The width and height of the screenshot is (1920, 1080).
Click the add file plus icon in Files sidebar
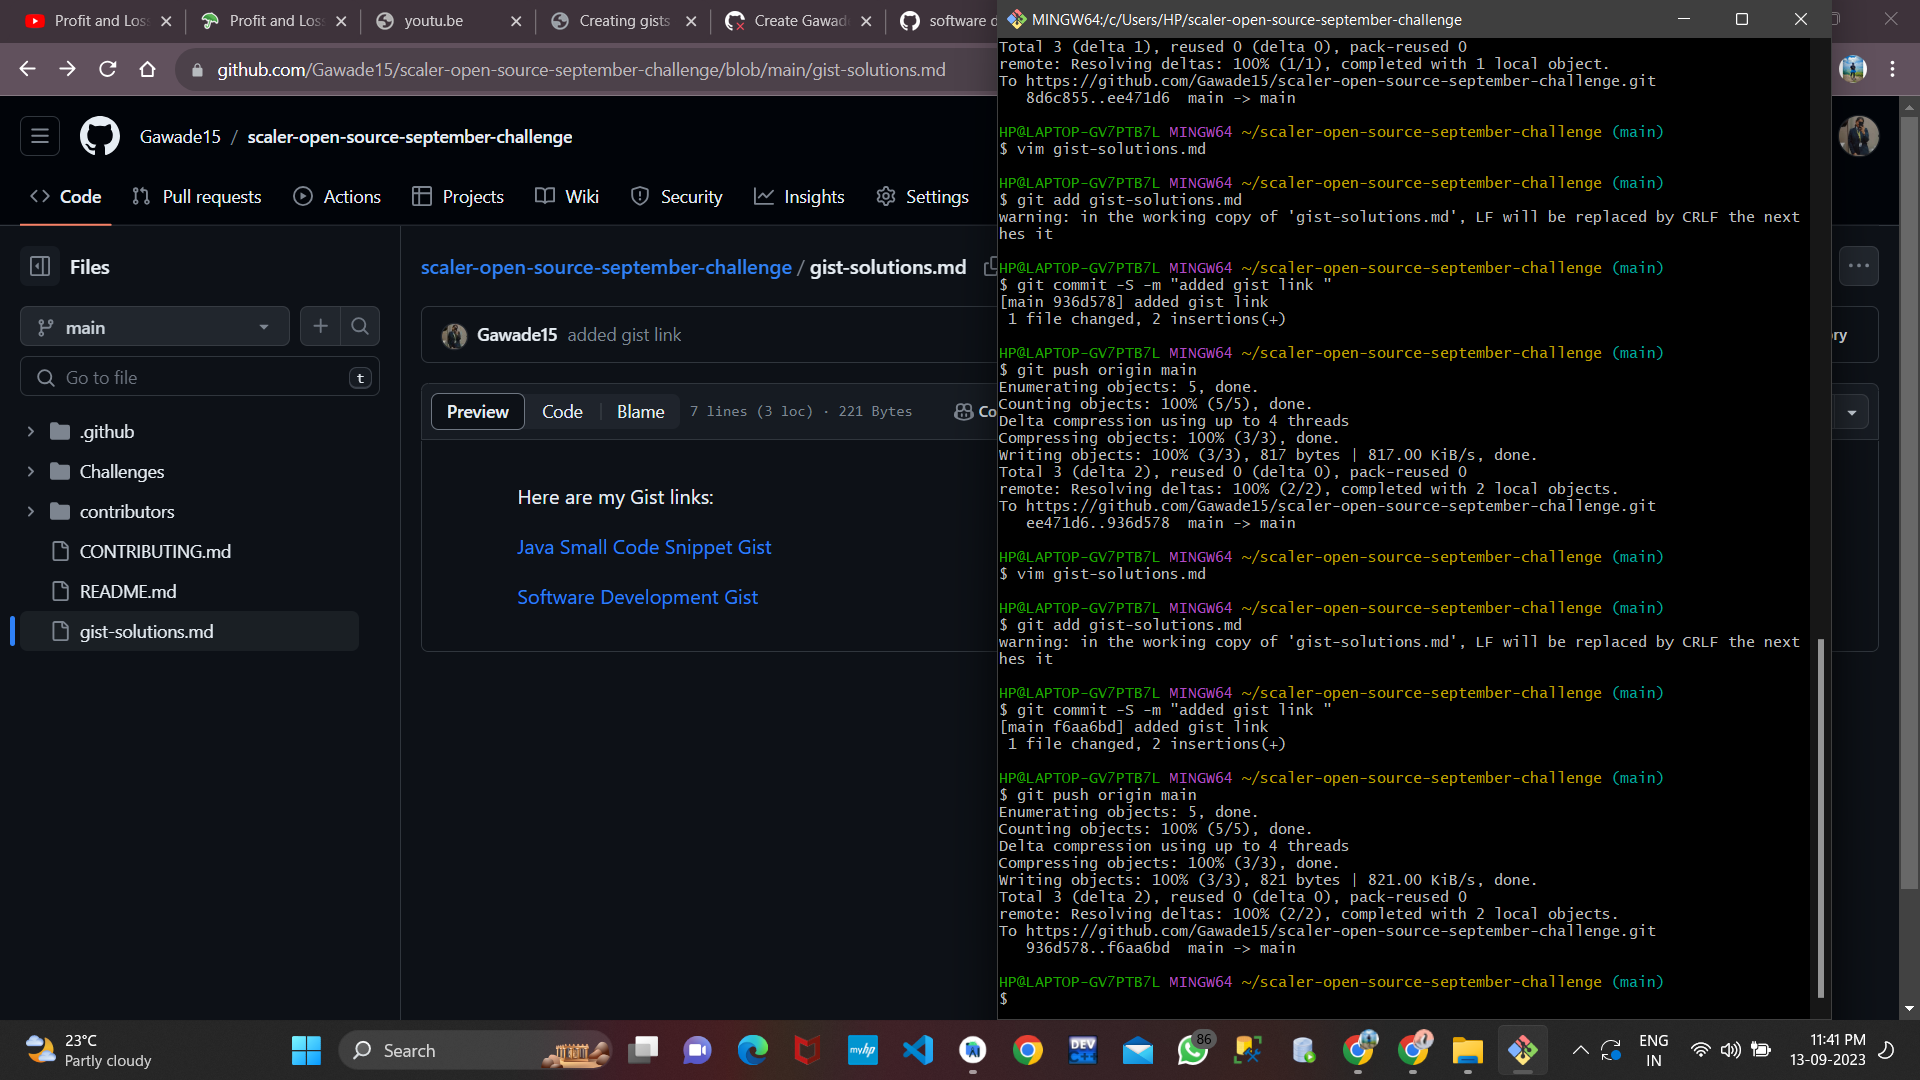(320, 326)
